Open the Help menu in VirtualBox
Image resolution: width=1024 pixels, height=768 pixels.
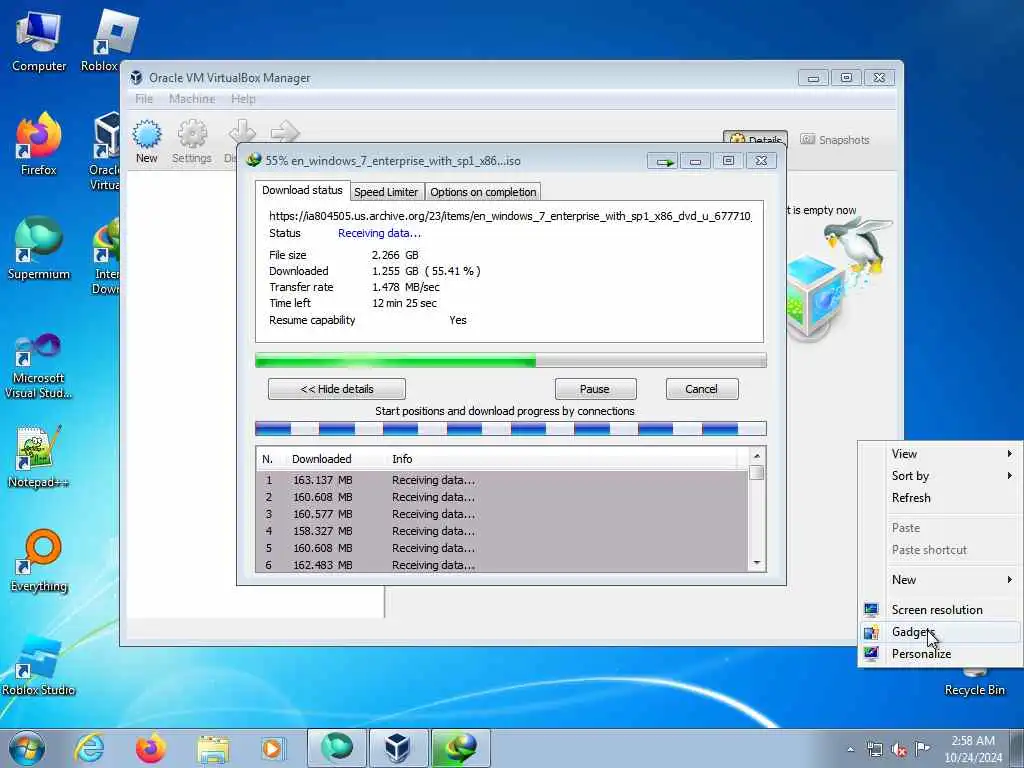pos(243,99)
